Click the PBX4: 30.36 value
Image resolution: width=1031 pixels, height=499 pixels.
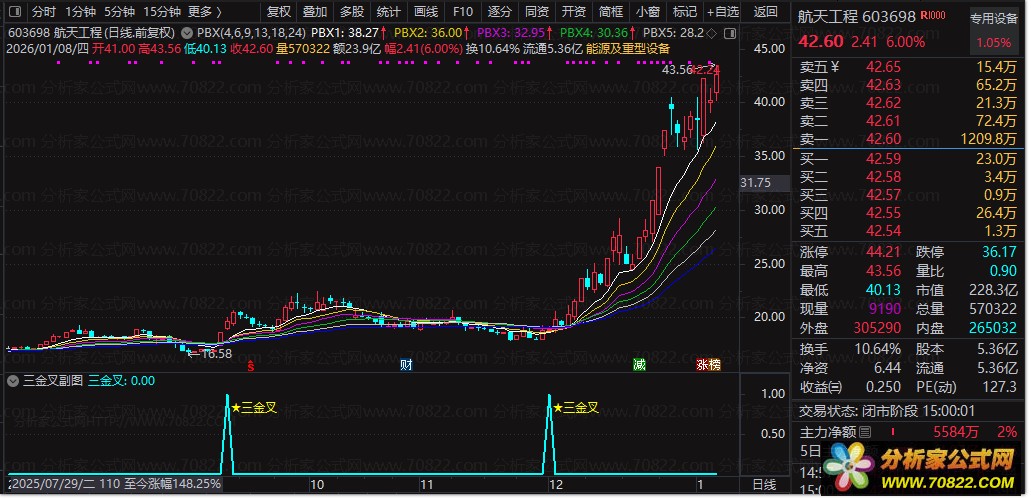(x=594, y=32)
